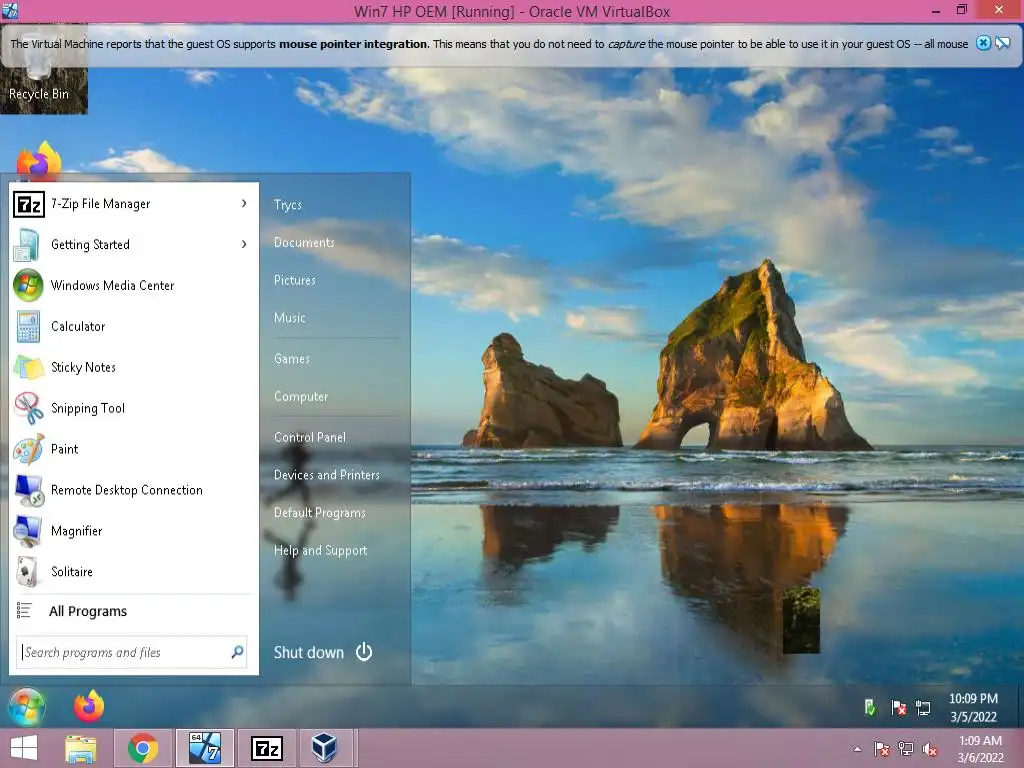Viewport: 1024px width, 768px height.
Task: Open Devices and Printers
Action: click(327, 475)
